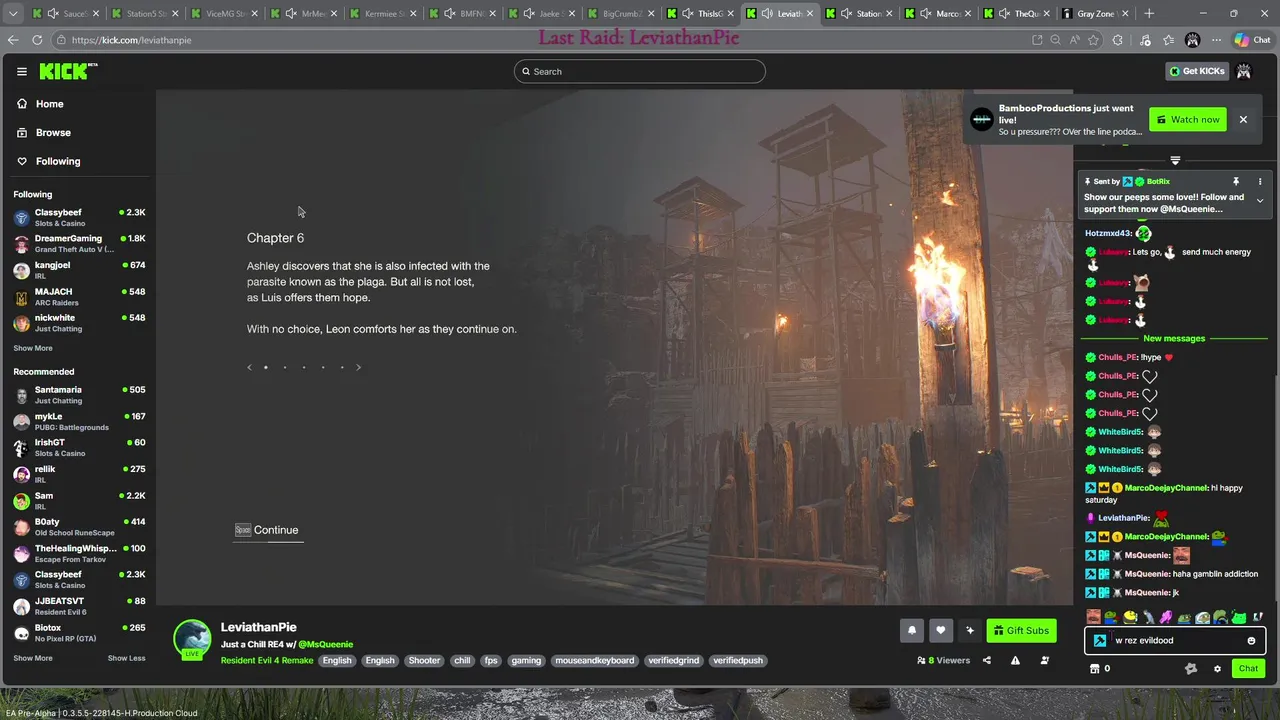Image resolution: width=1280 pixels, height=720 pixels.
Task: Toggle follow heart for LeviathanPie
Action: (941, 630)
